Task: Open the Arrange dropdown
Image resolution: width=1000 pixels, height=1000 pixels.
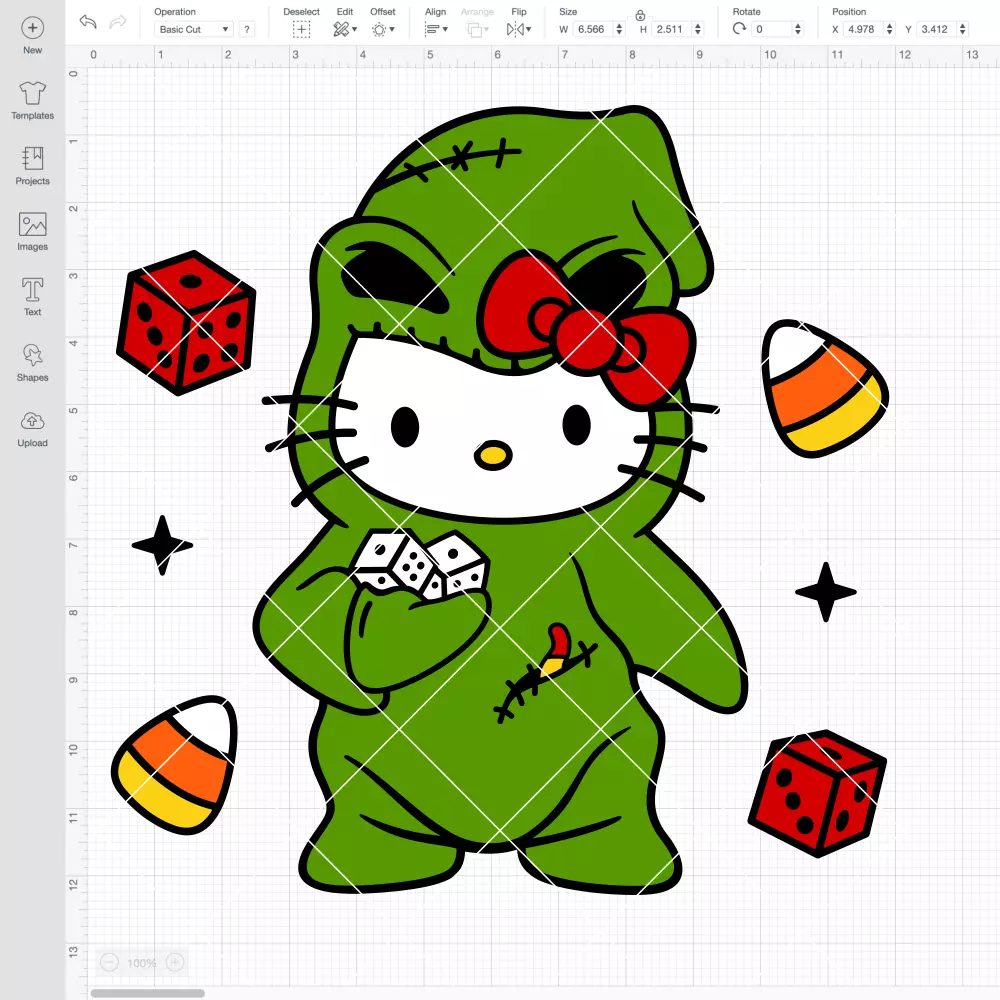Action: pyautogui.click(x=478, y=29)
